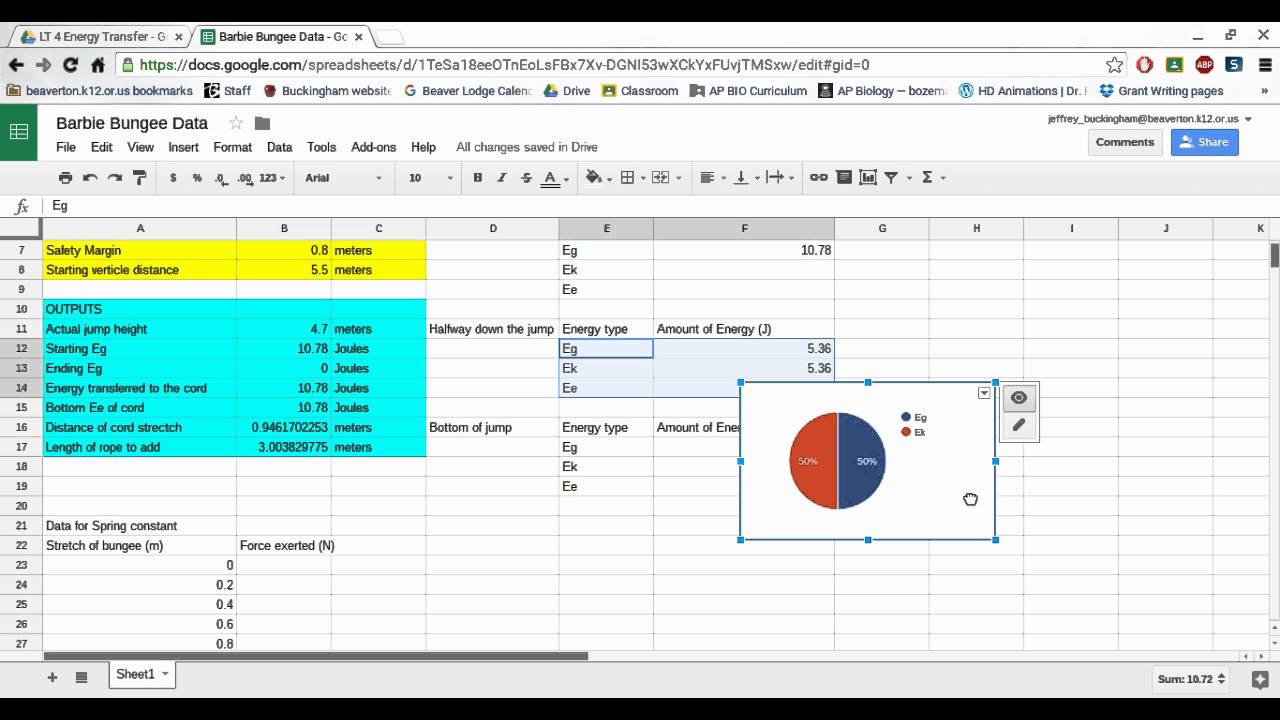Open the Buckingham website bookmark

[327, 91]
